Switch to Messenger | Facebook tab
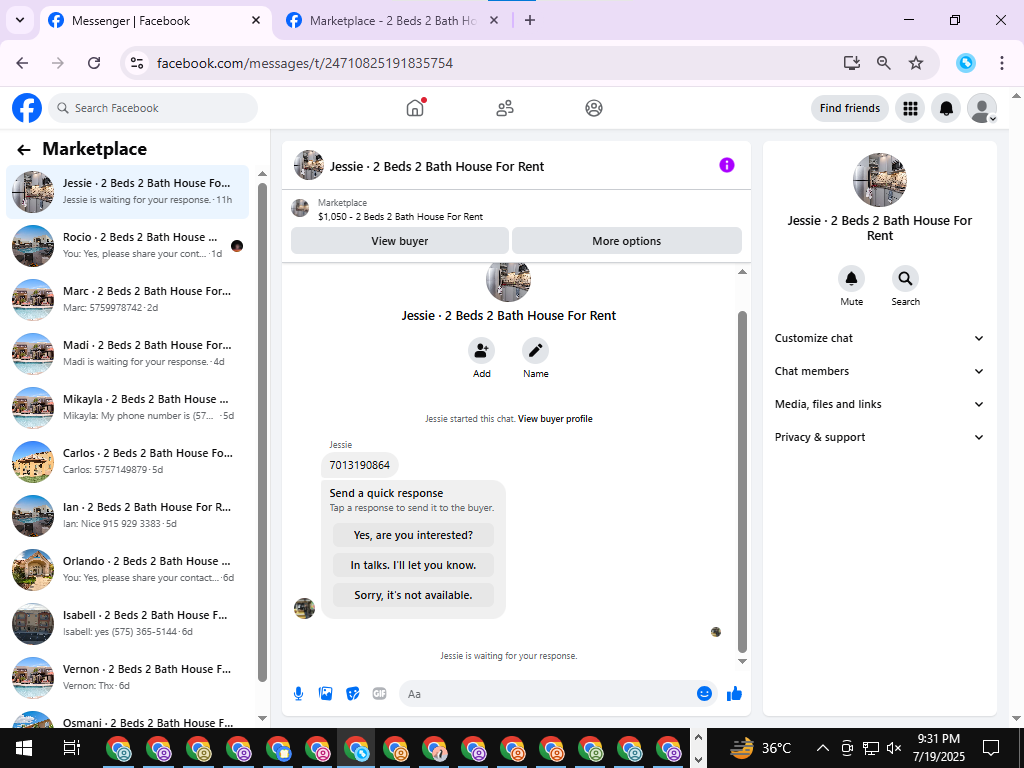 point(155,21)
